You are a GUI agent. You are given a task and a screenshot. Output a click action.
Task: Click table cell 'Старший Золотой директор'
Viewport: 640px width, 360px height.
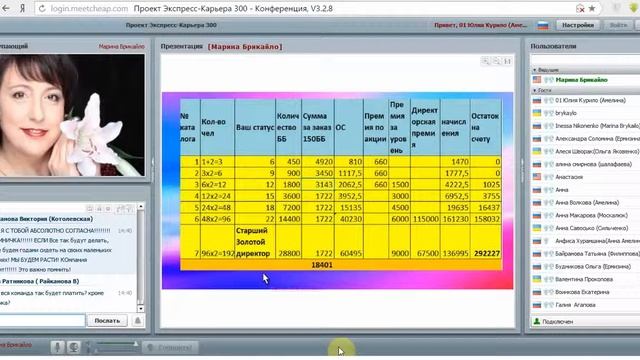[x=255, y=242]
